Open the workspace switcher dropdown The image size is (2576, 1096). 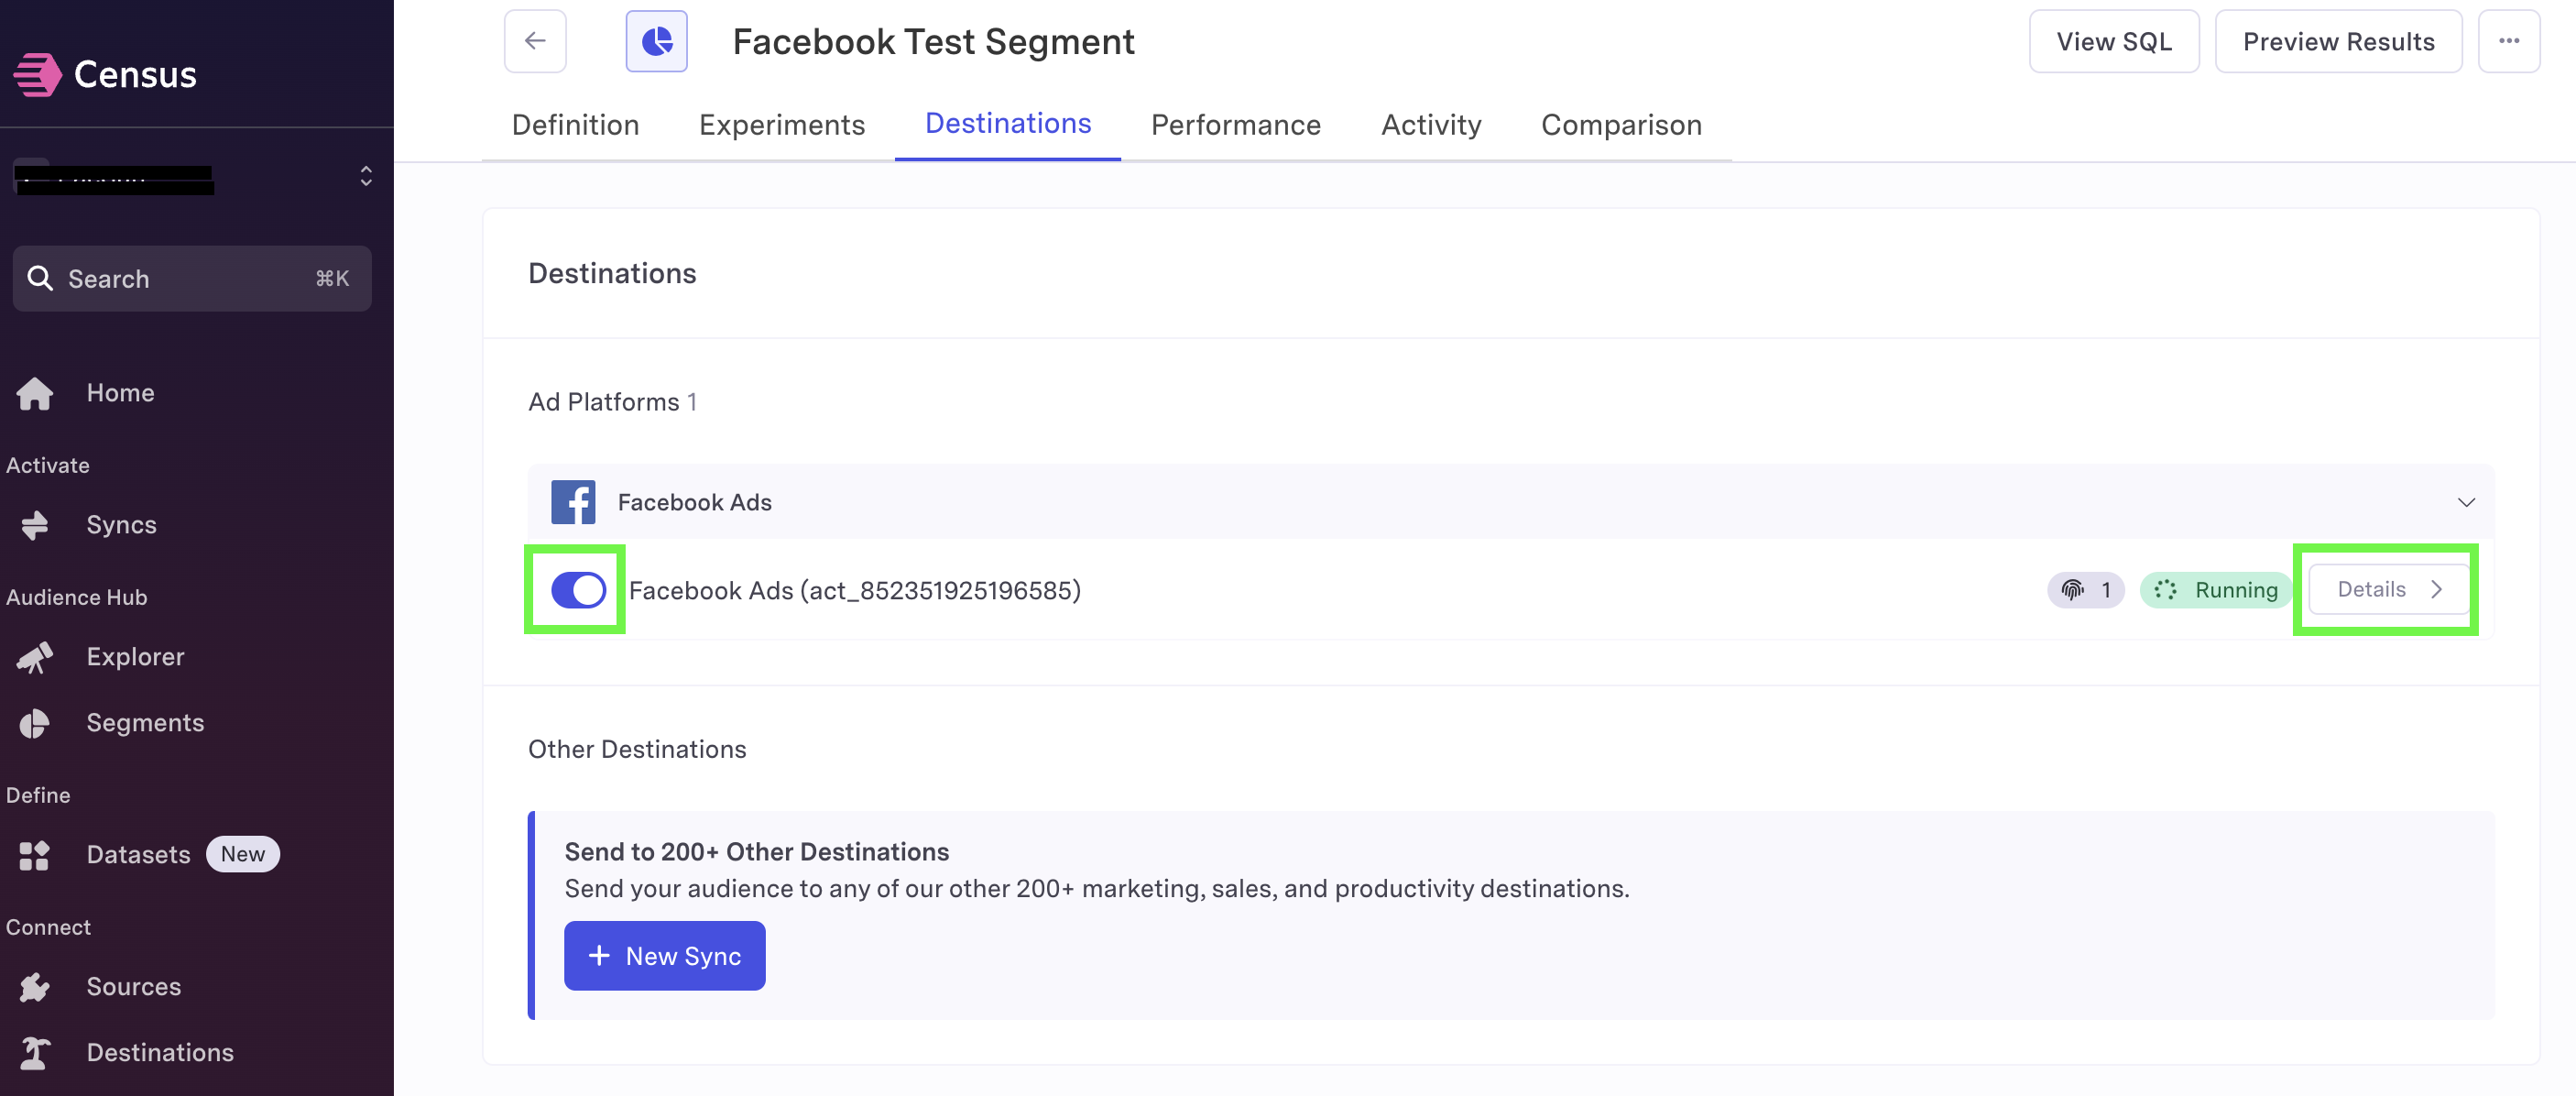(192, 177)
